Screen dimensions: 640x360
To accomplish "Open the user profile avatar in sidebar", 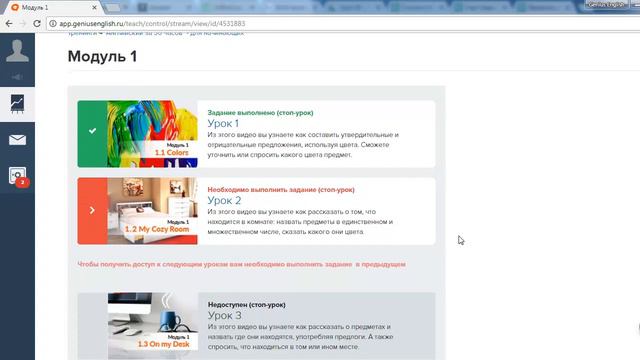I will coord(18,51).
